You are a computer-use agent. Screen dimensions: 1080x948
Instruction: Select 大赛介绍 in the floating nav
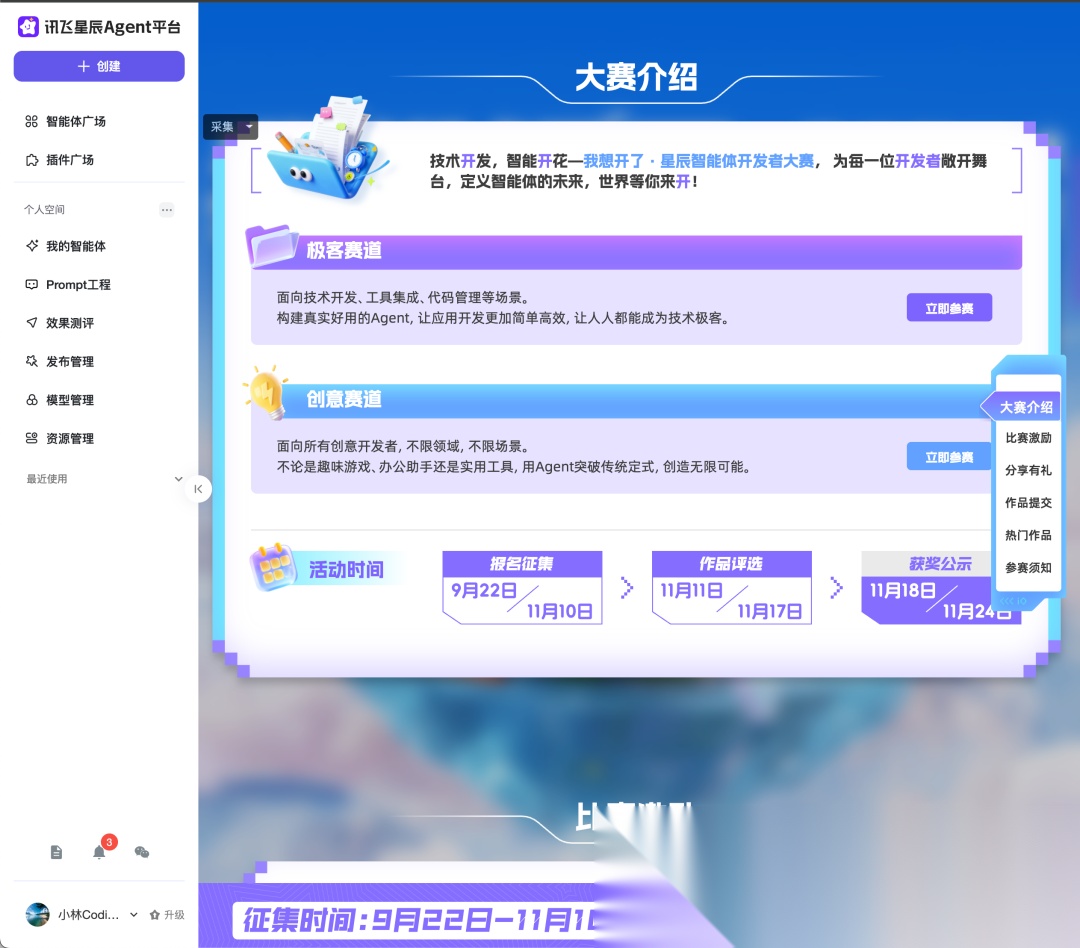click(1026, 407)
